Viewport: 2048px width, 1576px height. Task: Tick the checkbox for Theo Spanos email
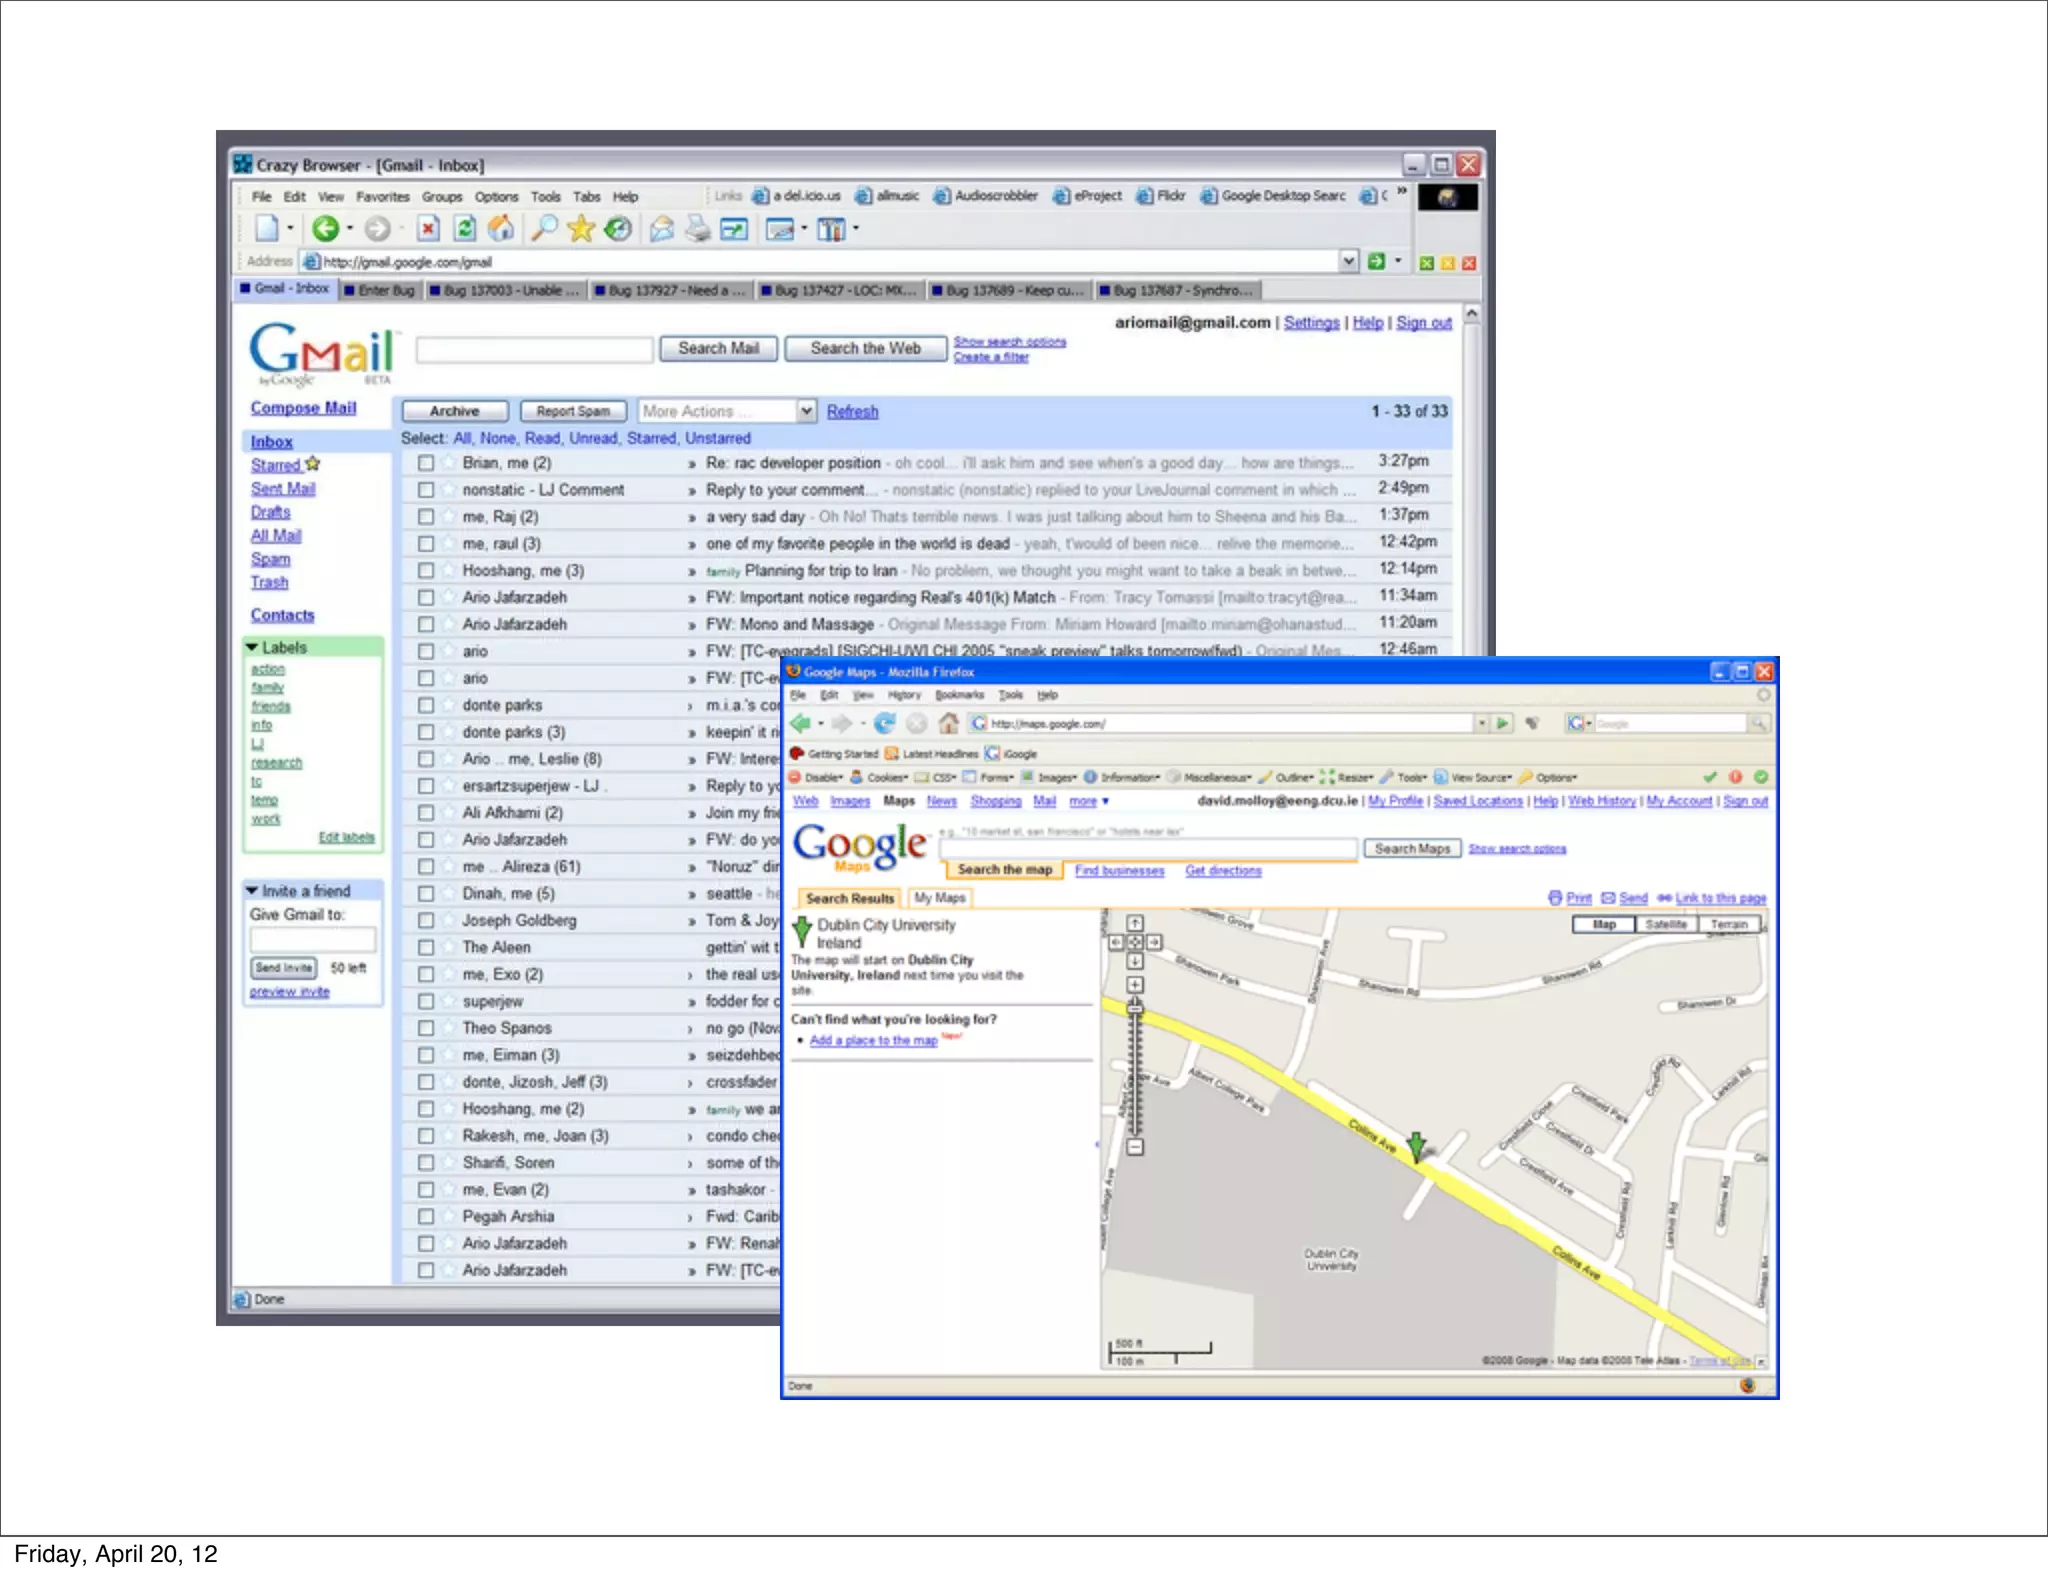[x=426, y=1028]
